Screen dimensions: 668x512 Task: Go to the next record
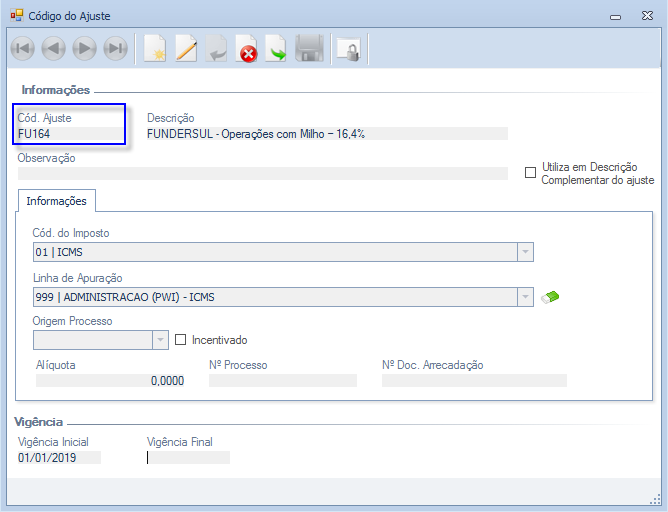(x=84, y=49)
